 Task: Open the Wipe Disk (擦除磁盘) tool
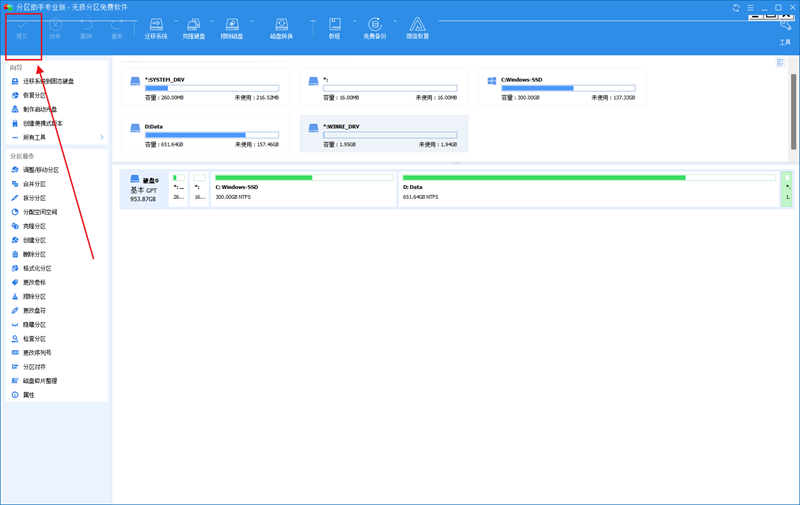(x=232, y=29)
